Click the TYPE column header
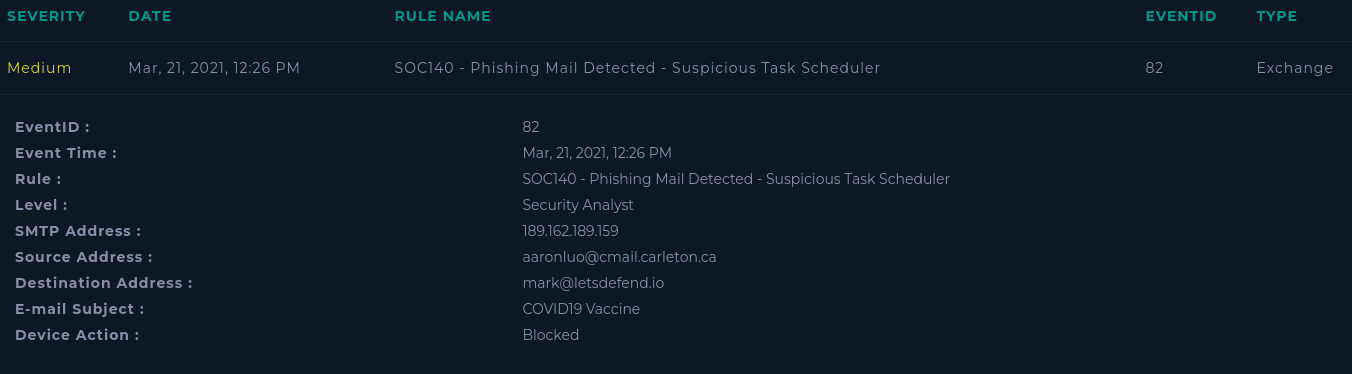Viewport: 1352px width, 374px height. tap(1277, 17)
